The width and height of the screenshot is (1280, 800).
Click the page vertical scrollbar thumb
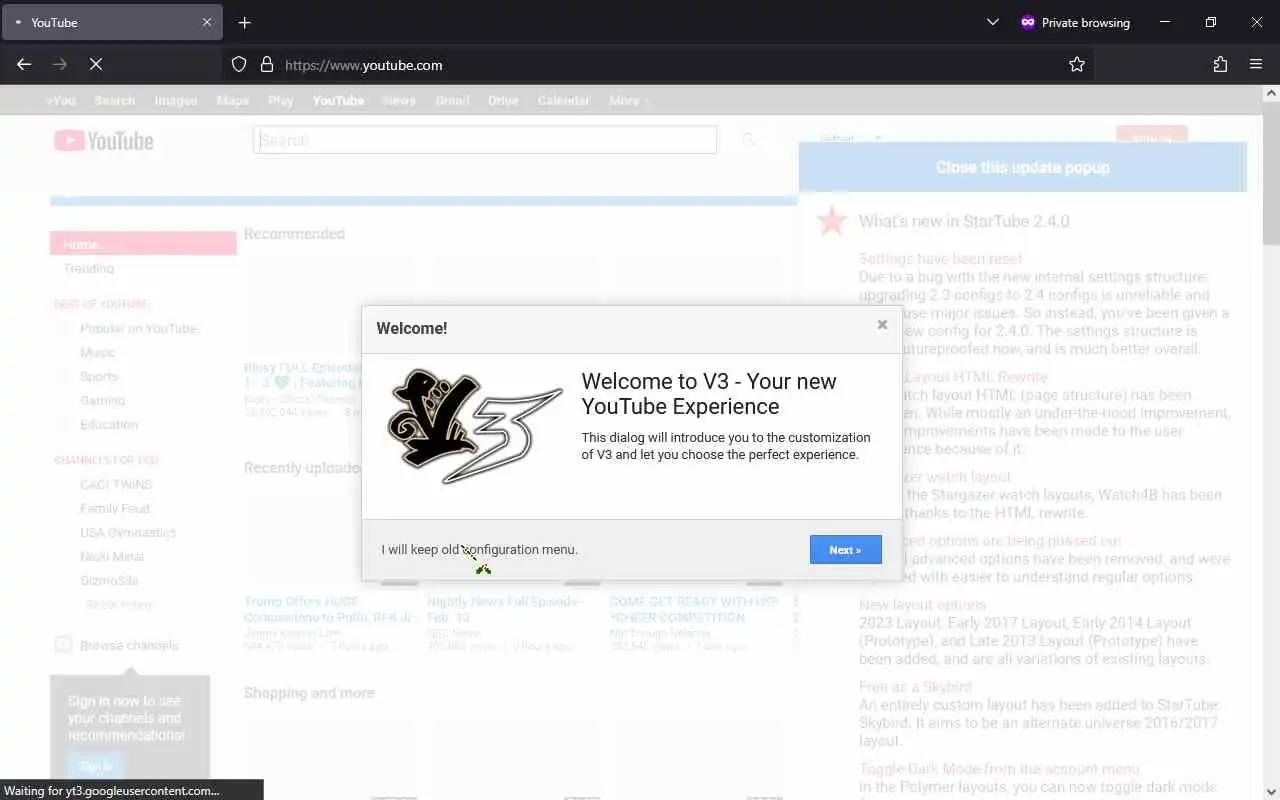click(x=1271, y=172)
